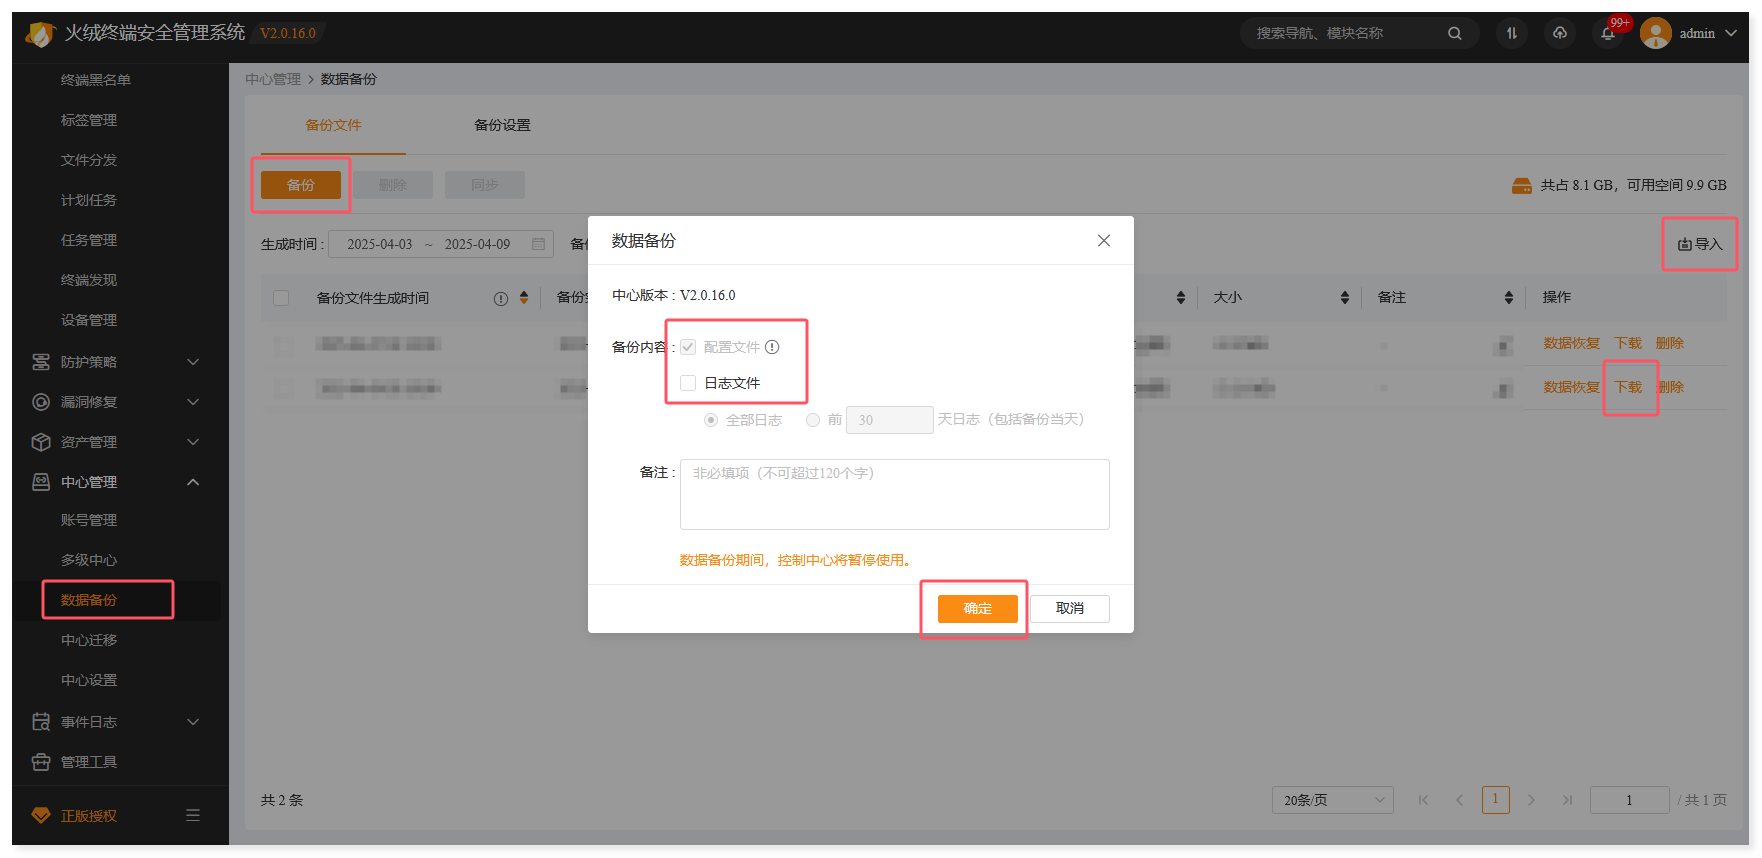This screenshot has width=1762, height=858.
Task: Open the 20条/页 page size dropdown
Action: coord(1332,800)
